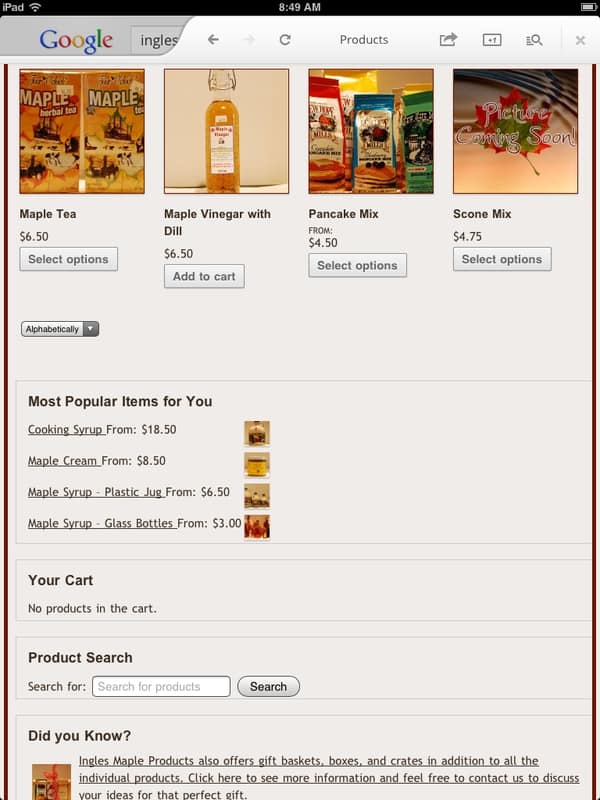Open the Maple Cream link
The width and height of the screenshot is (600, 800).
[64, 461]
